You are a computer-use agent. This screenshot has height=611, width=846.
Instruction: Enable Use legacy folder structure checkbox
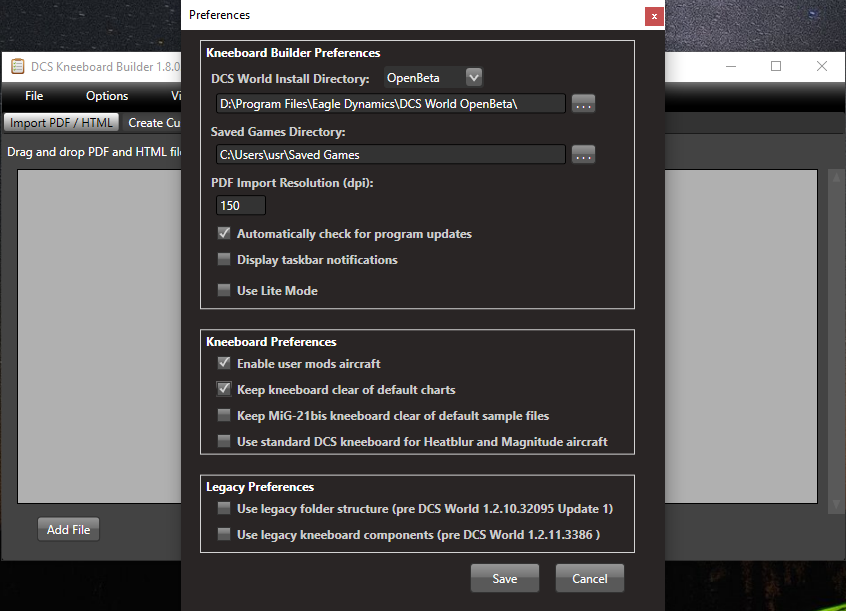pyautogui.click(x=223, y=508)
